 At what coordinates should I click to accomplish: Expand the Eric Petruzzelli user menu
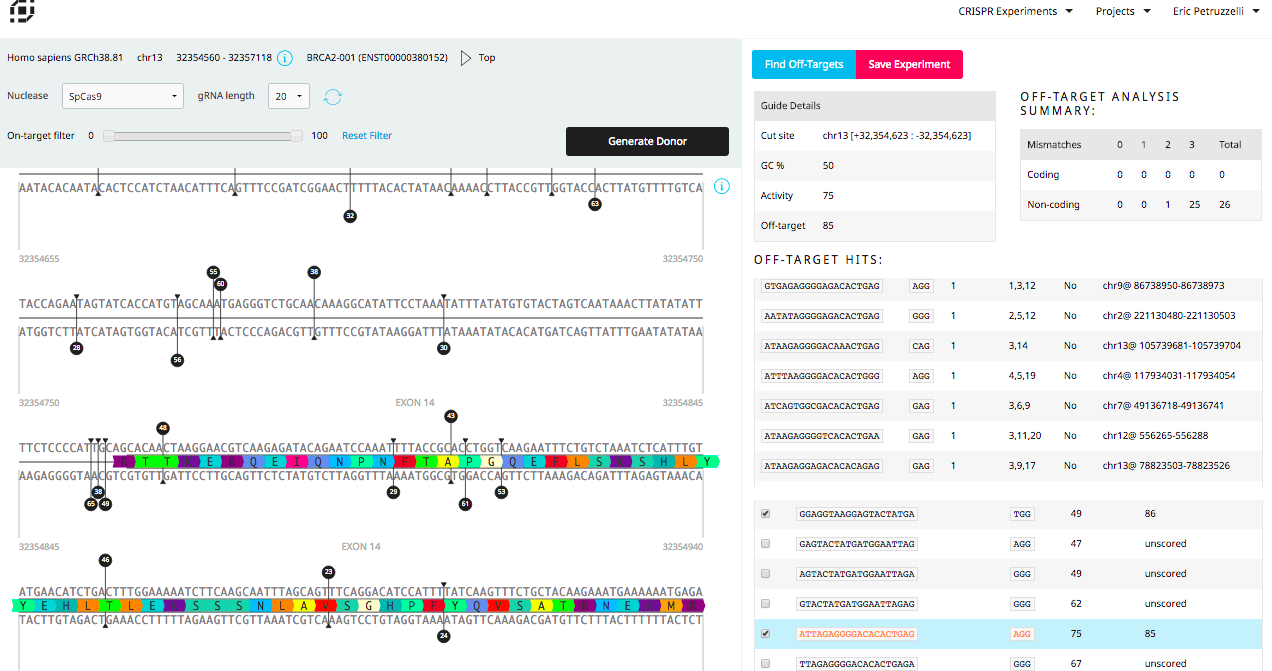(1216, 12)
